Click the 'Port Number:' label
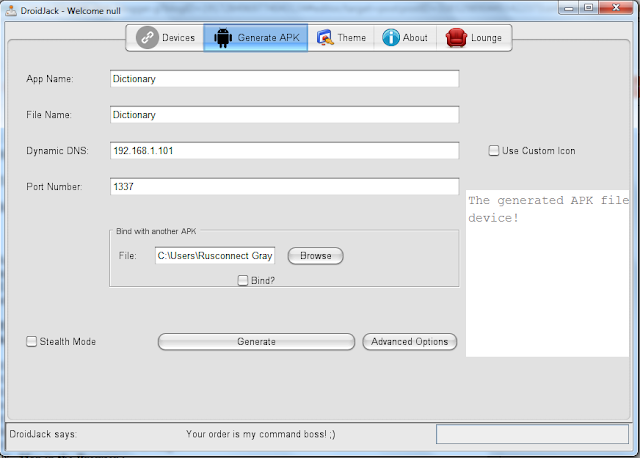Image resolution: width=640 pixels, height=458 pixels. [x=54, y=187]
